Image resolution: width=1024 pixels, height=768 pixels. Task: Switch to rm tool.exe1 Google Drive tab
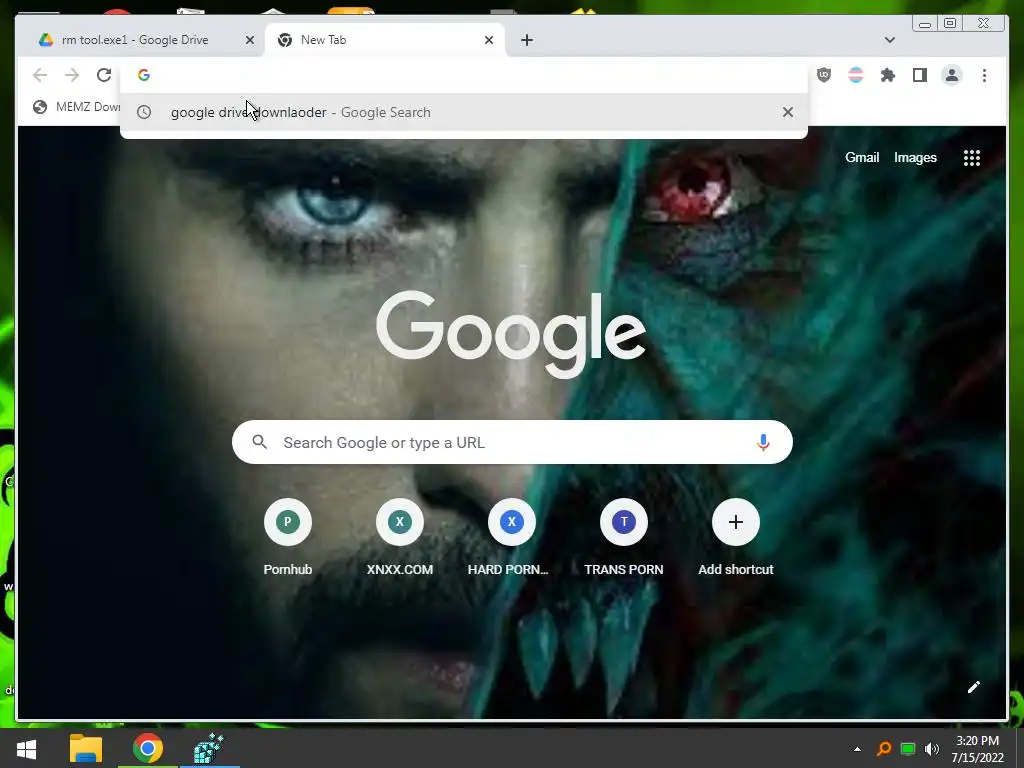(x=134, y=40)
